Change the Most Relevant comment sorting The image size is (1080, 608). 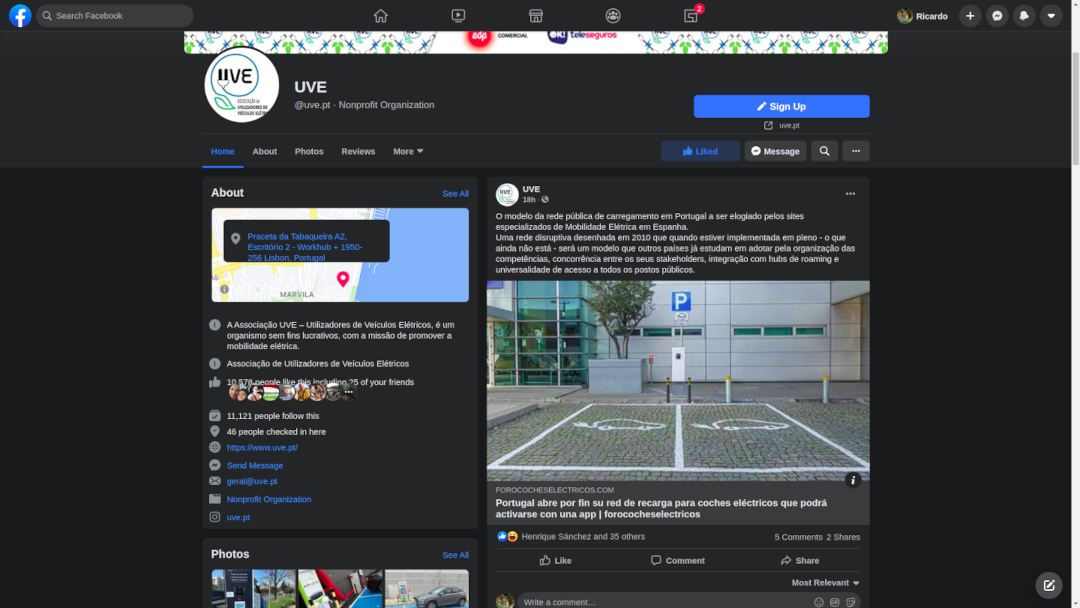click(x=825, y=582)
